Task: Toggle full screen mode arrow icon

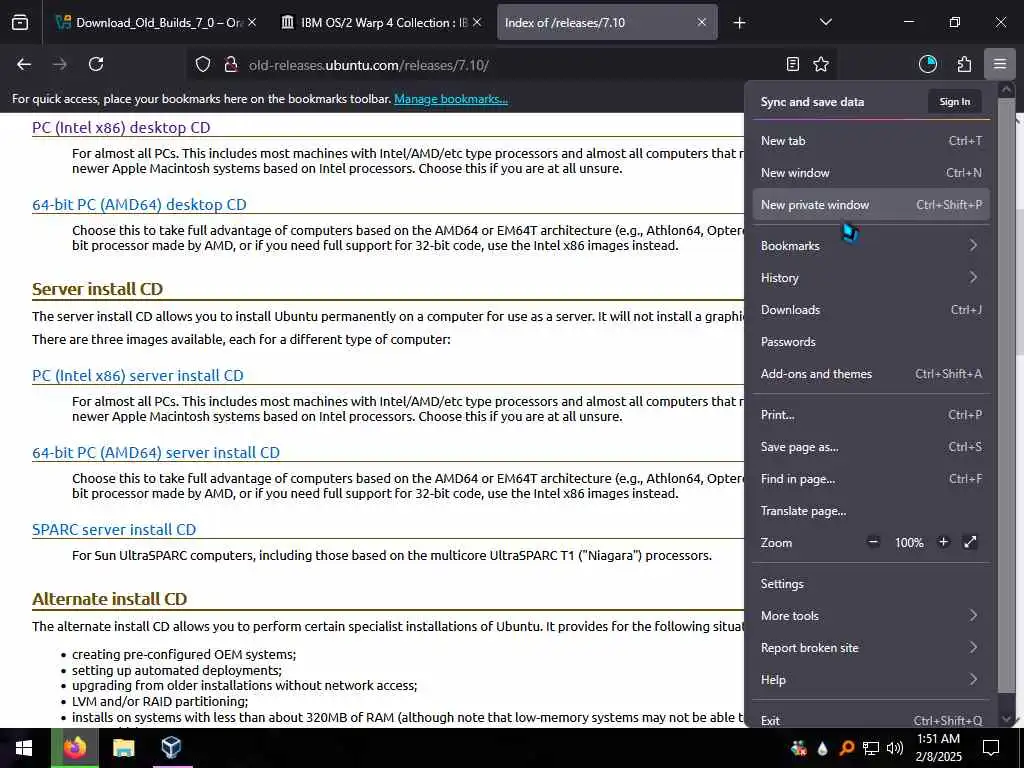Action: (x=970, y=542)
